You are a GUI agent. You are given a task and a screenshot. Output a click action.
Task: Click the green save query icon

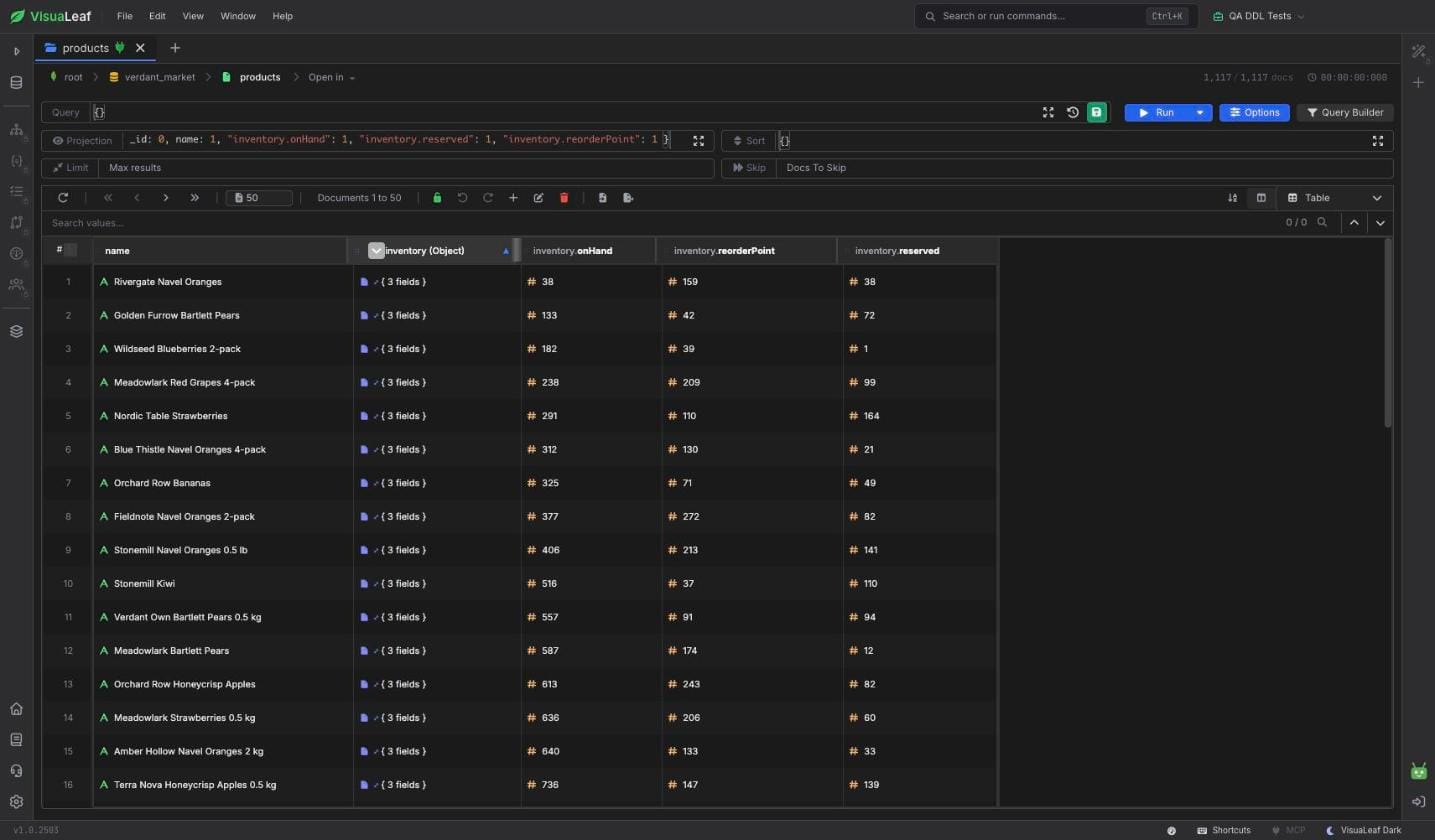1096,113
